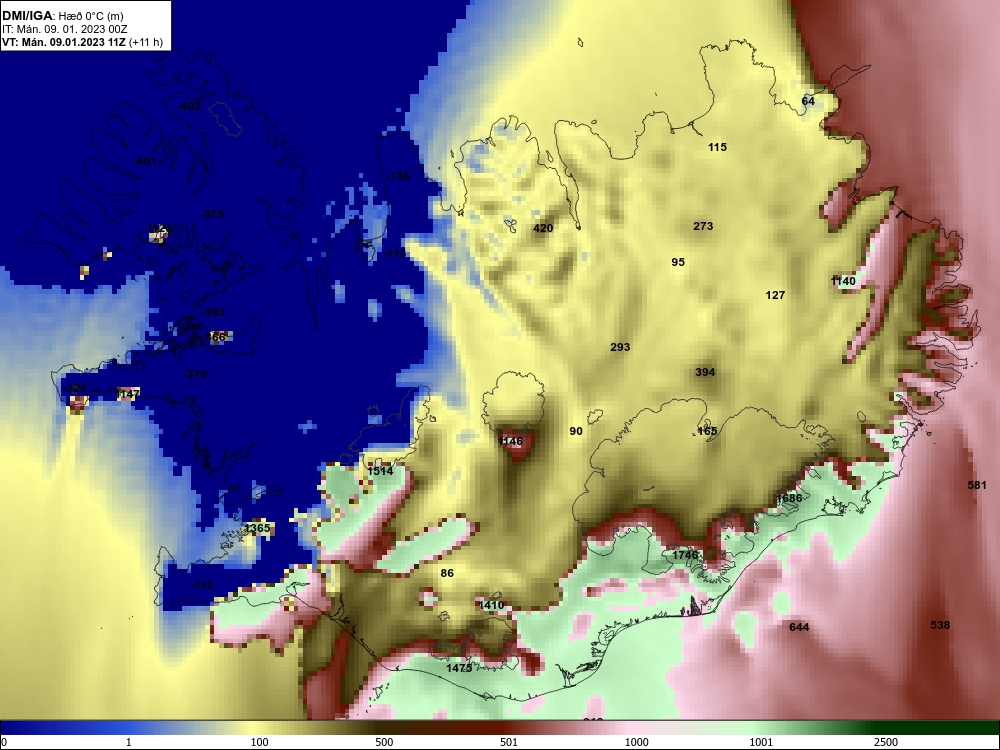Click the map value 866
The width and height of the screenshot is (1000, 750).
point(217,337)
